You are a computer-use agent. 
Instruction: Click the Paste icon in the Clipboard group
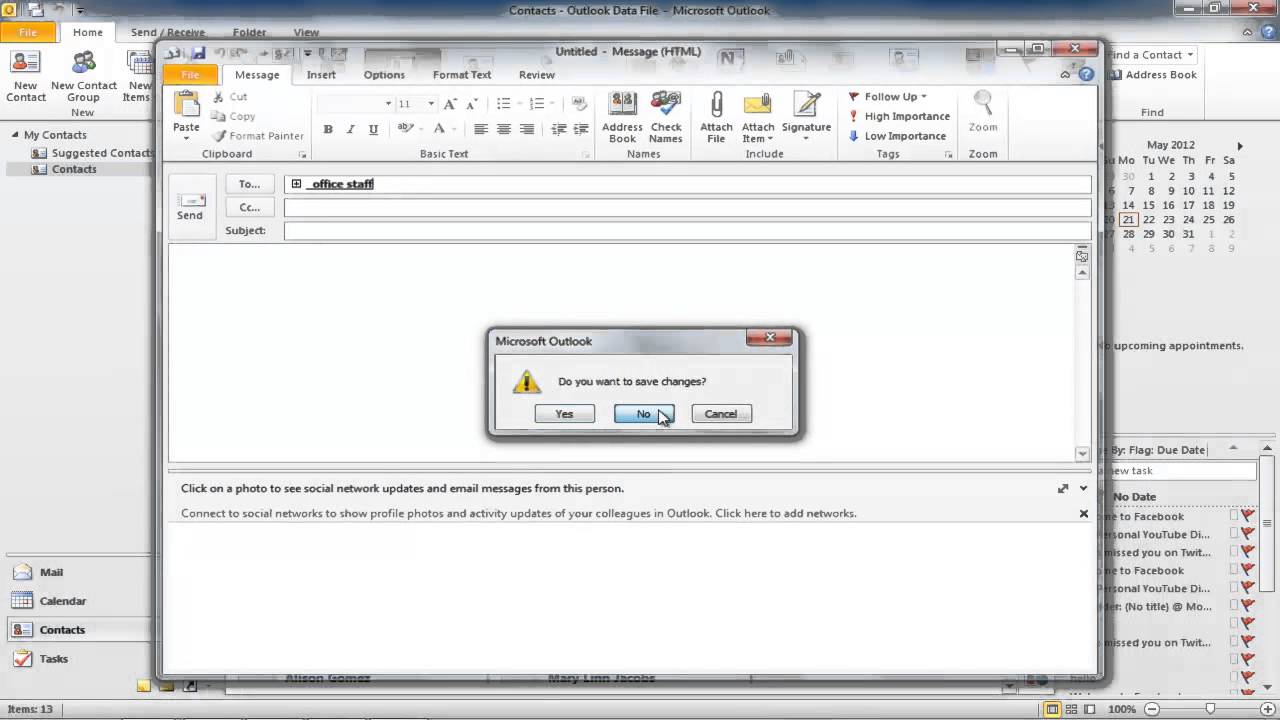[x=186, y=103]
